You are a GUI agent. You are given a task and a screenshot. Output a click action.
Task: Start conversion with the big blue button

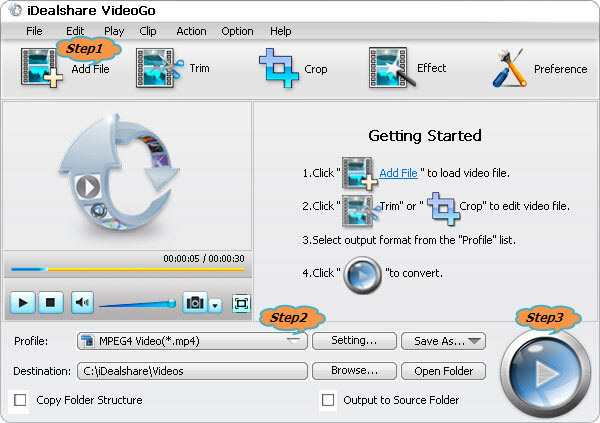click(545, 373)
